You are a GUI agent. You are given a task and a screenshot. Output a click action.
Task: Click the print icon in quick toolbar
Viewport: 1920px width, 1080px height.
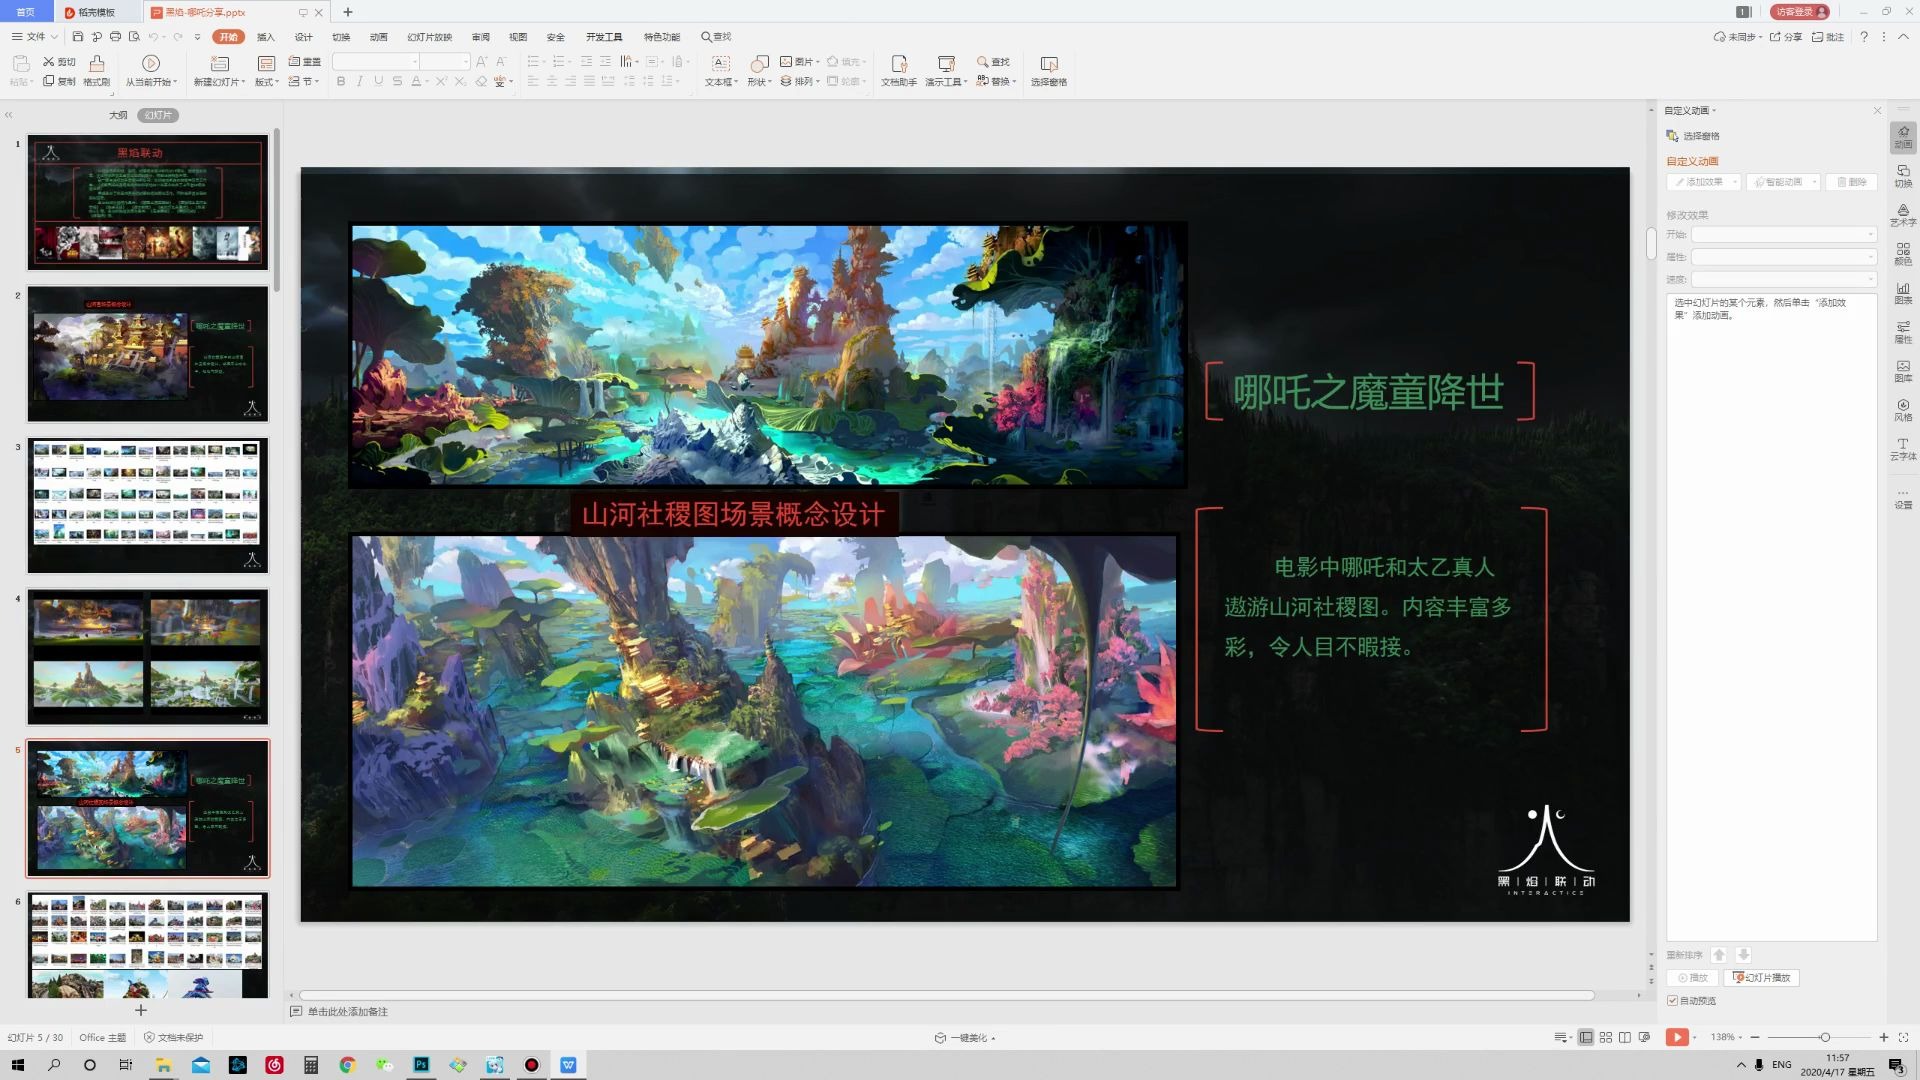pos(115,37)
